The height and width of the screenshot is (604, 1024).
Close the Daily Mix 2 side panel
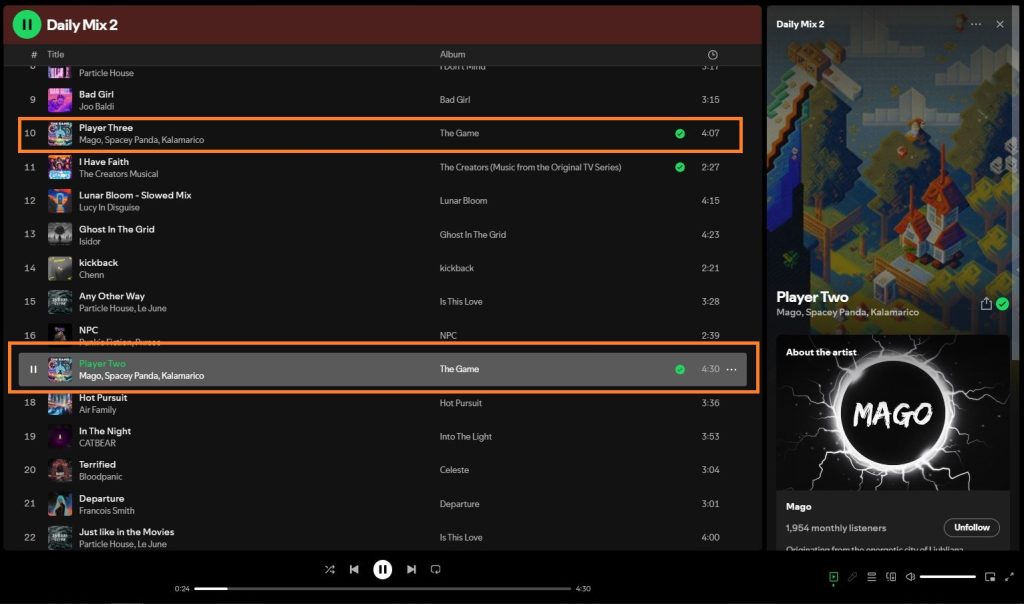point(1000,24)
